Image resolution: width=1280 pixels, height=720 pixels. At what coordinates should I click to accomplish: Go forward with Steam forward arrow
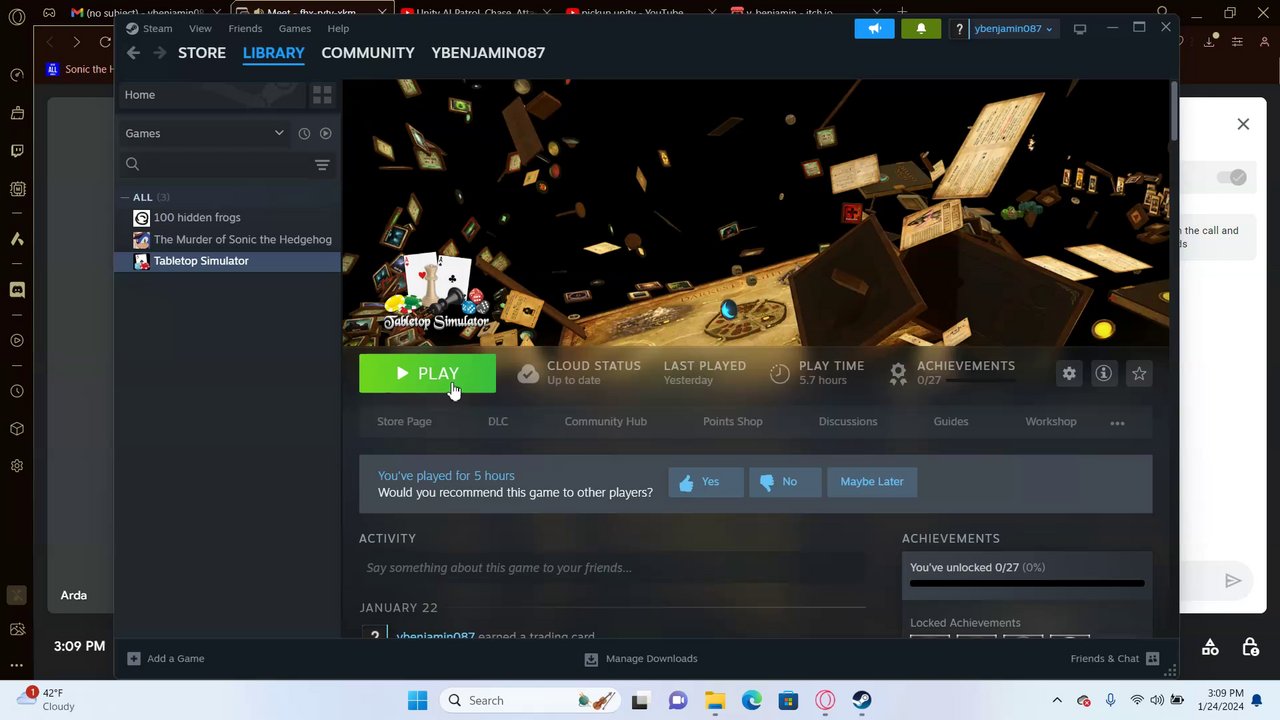point(160,52)
